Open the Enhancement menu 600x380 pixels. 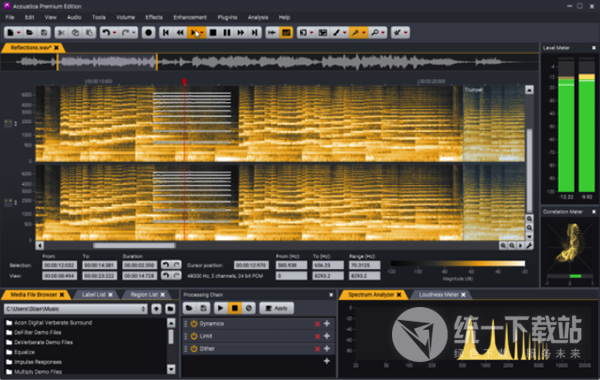190,17
